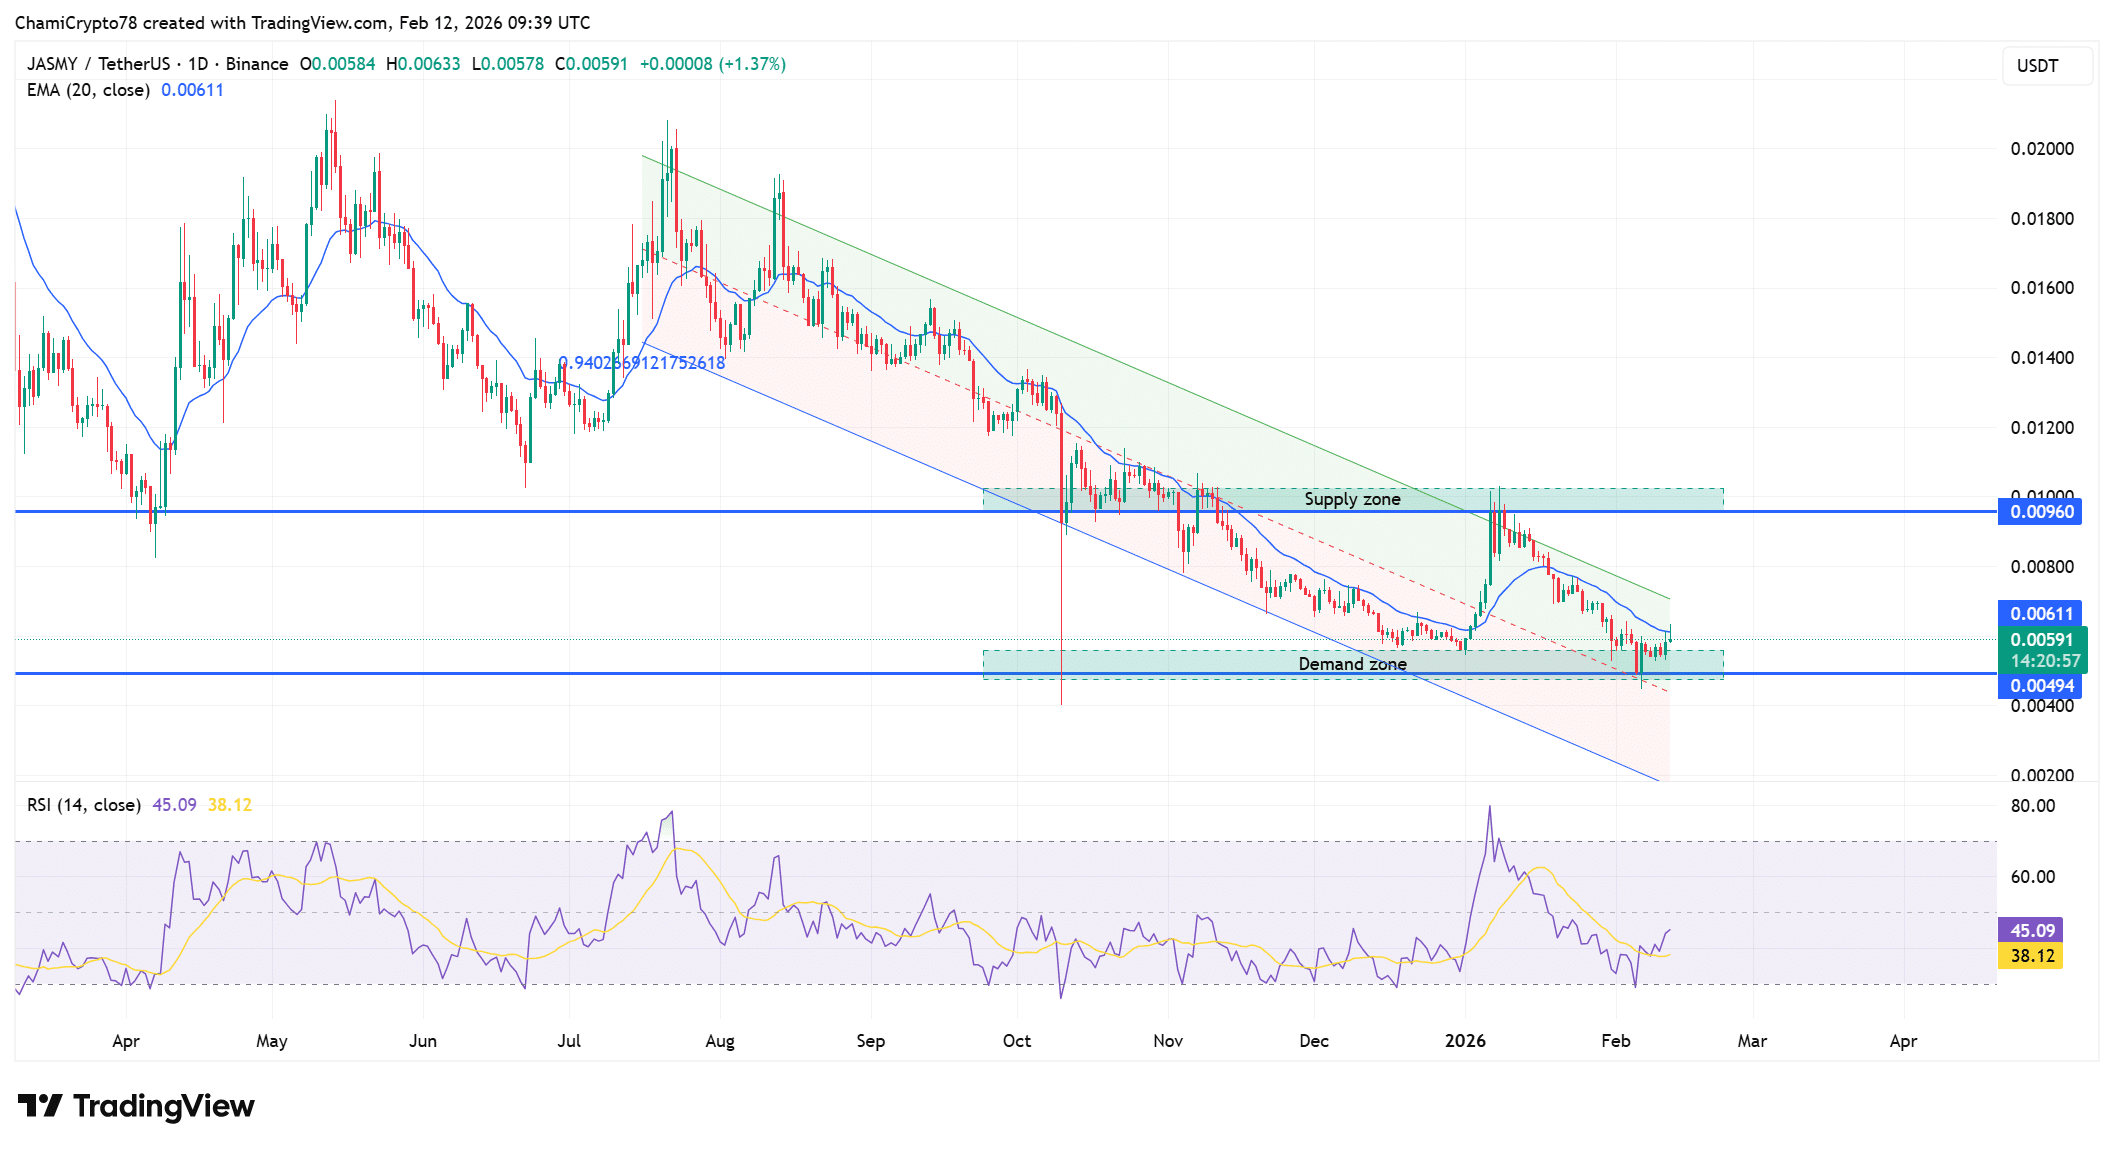The height and width of the screenshot is (1151, 2114).
Task: Click the purple RSI reading 45.09
Action: (x=175, y=805)
